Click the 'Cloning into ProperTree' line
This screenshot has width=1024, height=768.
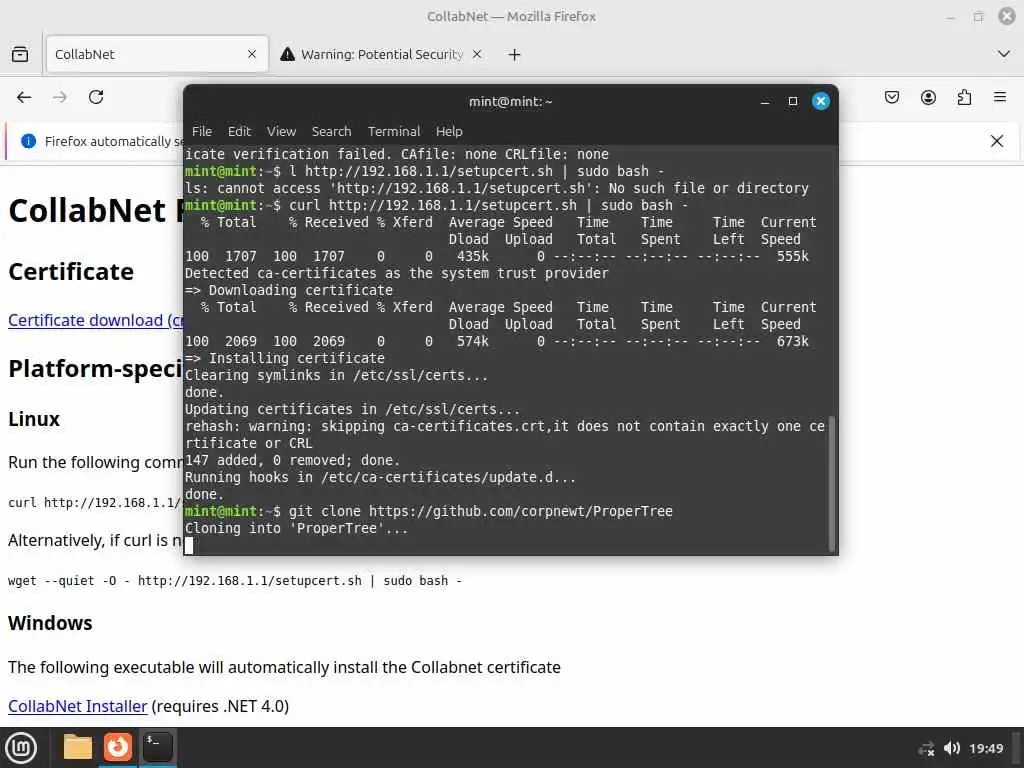pos(296,528)
